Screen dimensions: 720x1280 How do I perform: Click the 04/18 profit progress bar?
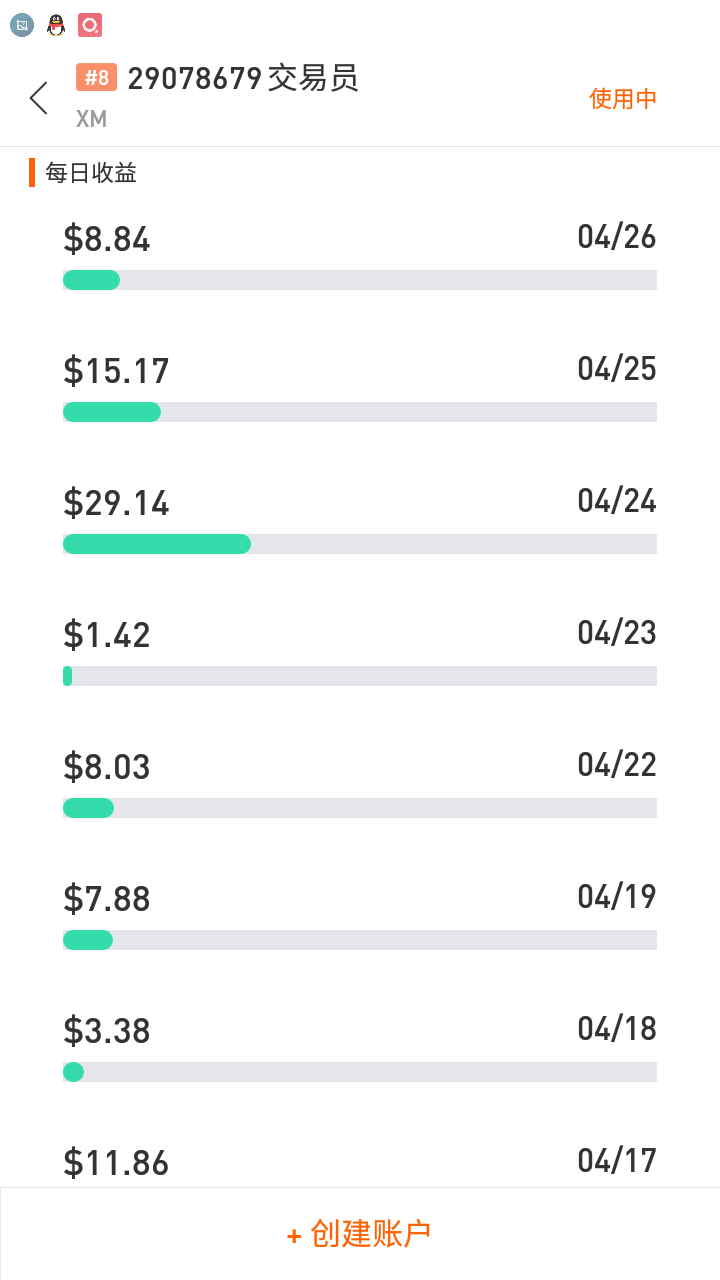click(359, 1072)
